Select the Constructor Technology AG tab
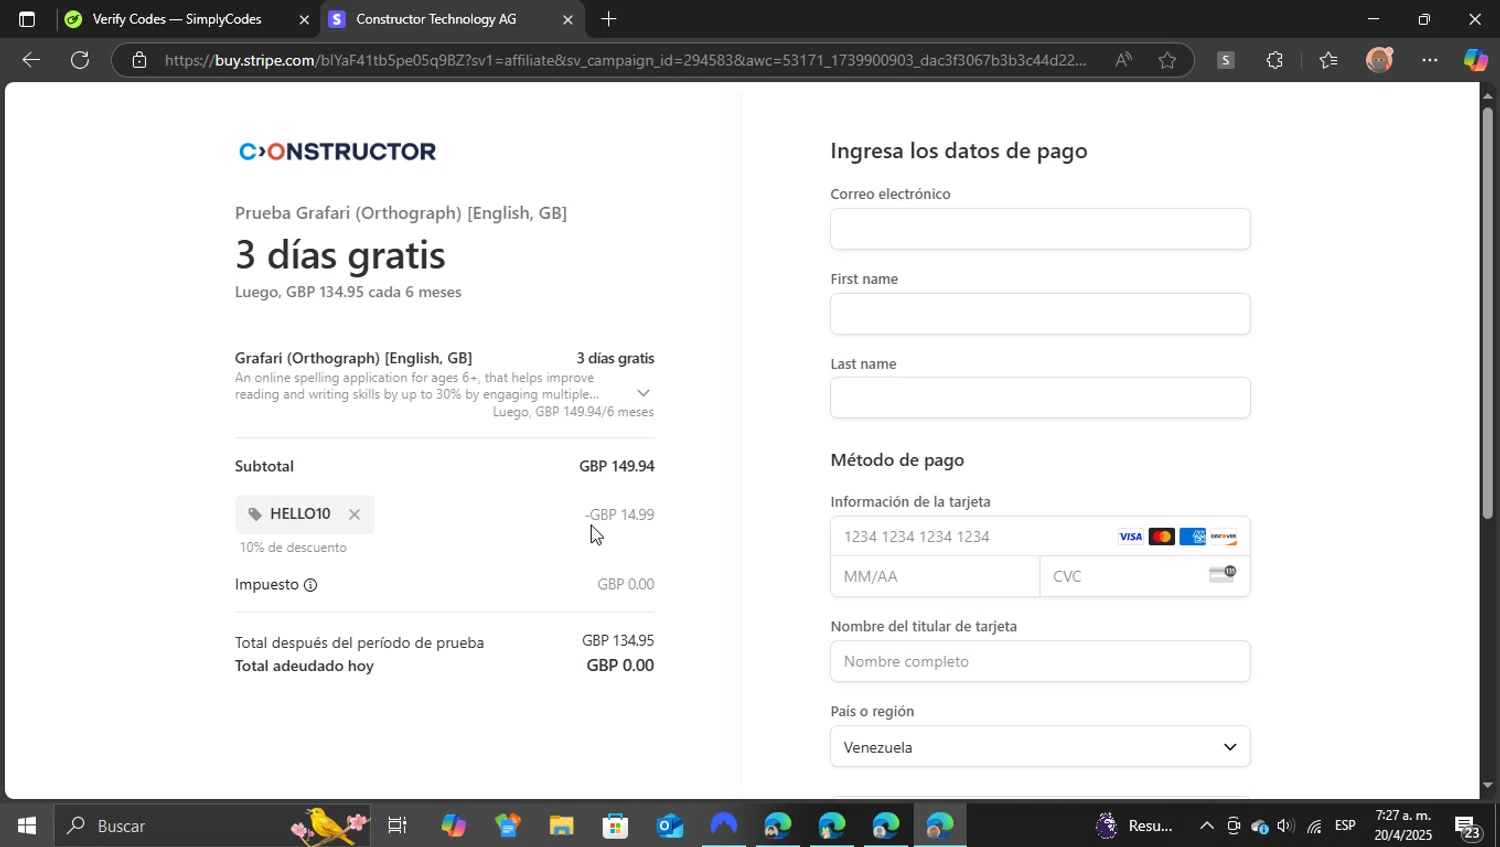 pyautogui.click(x=436, y=19)
